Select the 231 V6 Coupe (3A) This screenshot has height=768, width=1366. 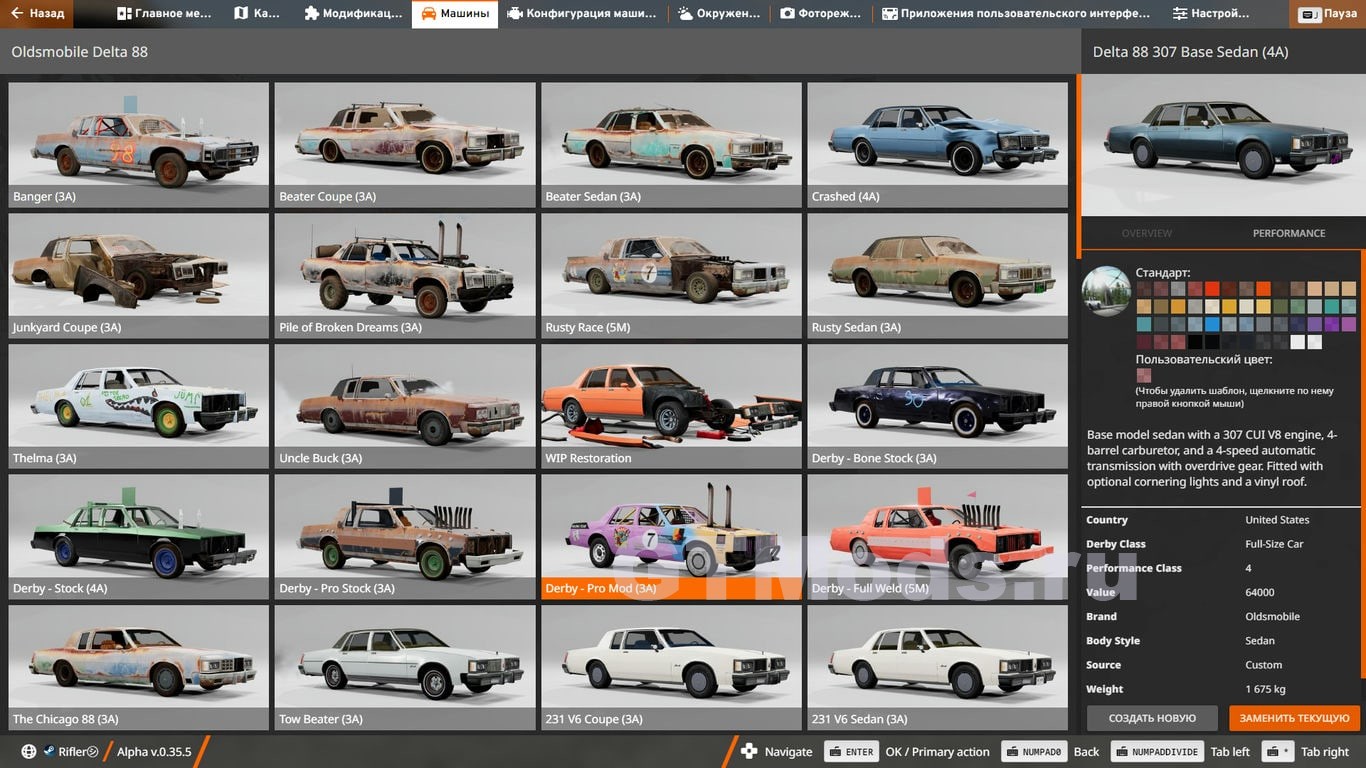tap(671, 667)
